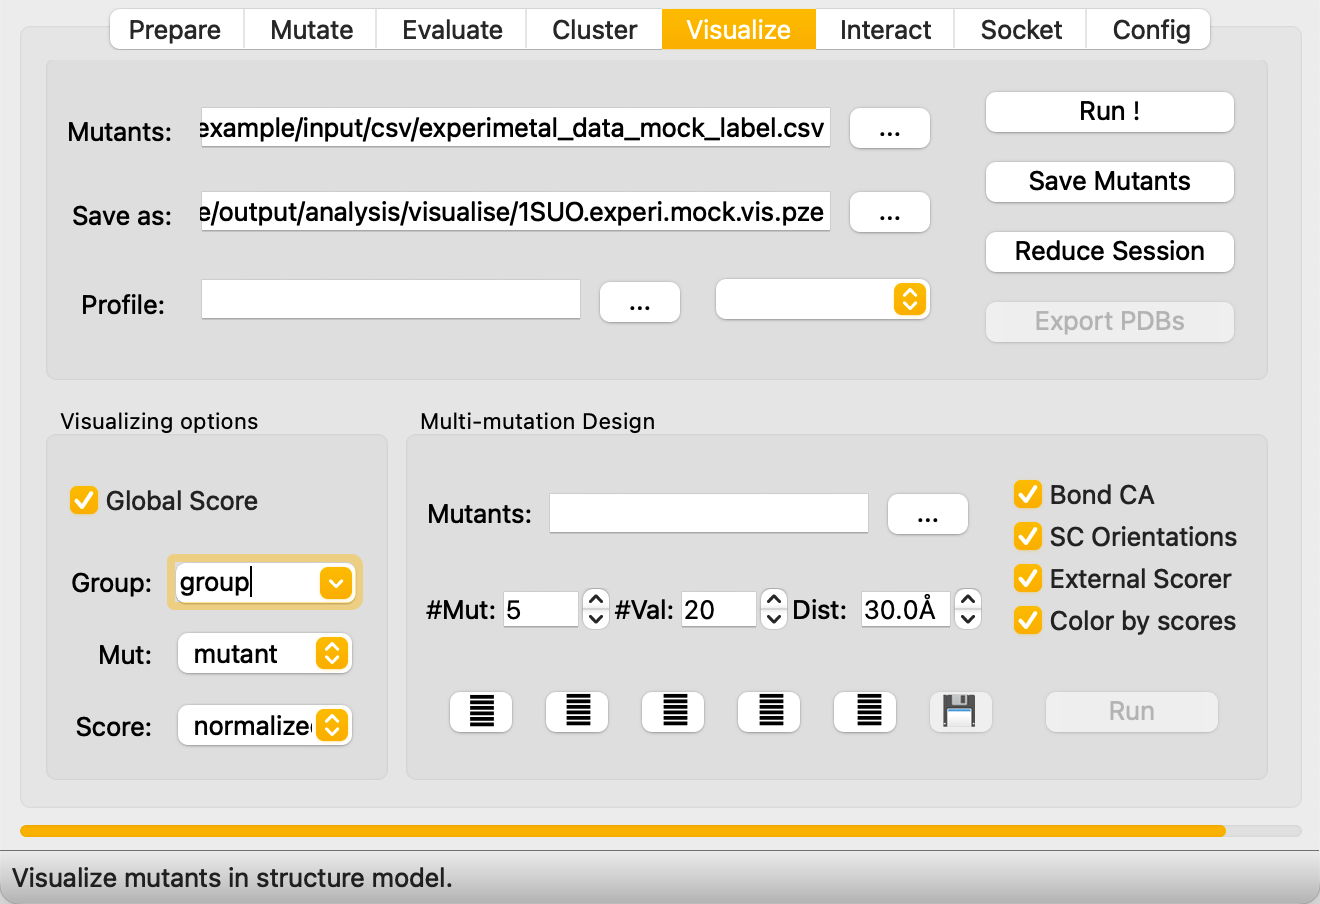Click the fifth list icon button
Image resolution: width=1320 pixels, height=904 pixels.
866,712
